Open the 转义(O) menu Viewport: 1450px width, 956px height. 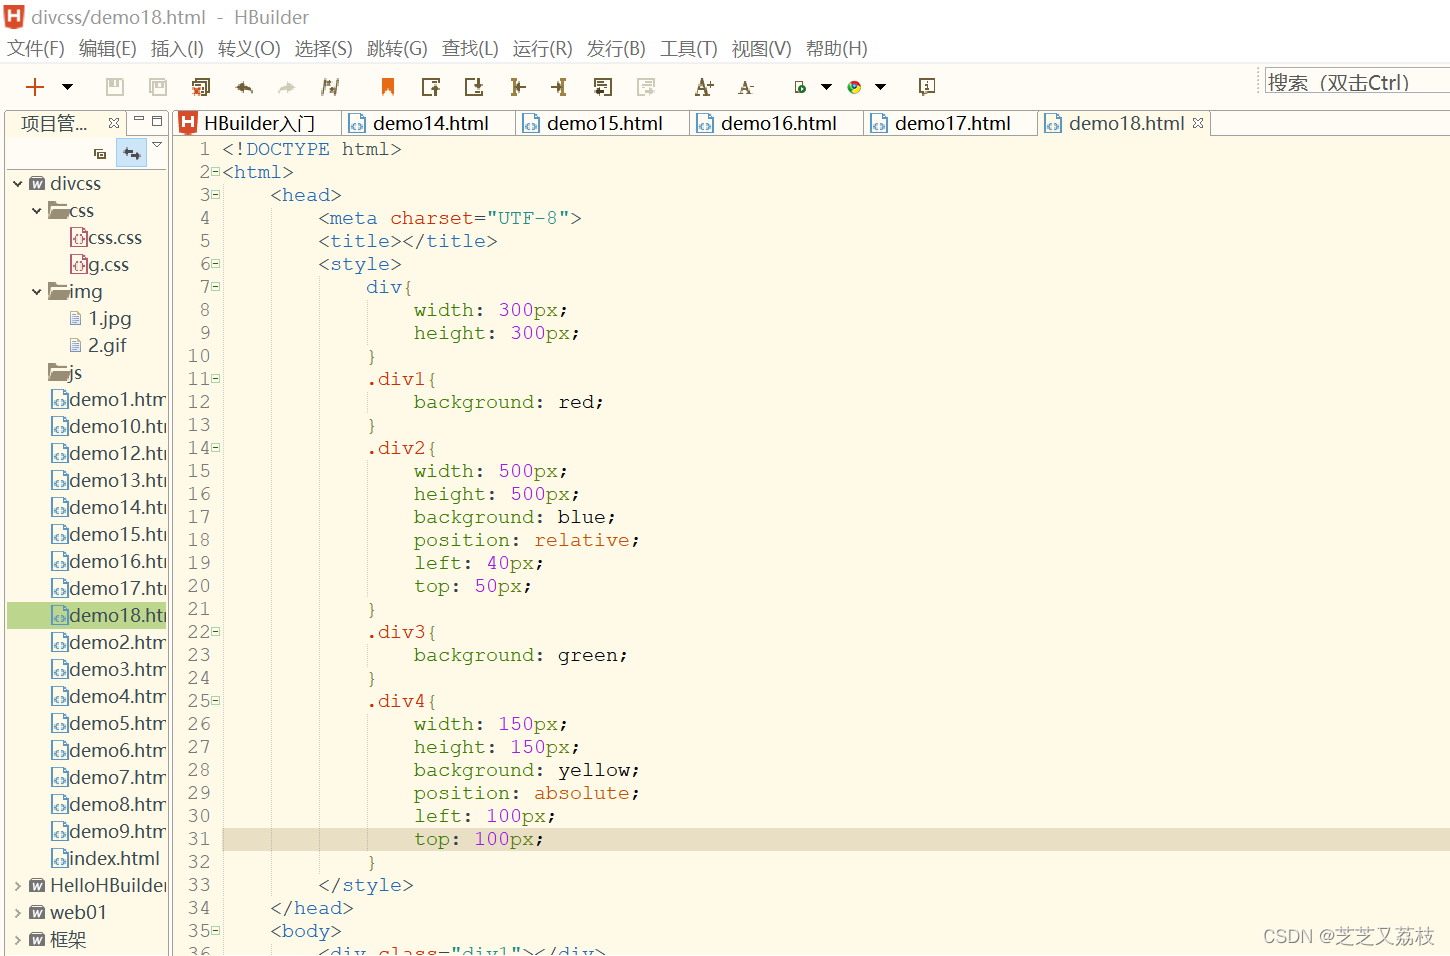(x=249, y=49)
